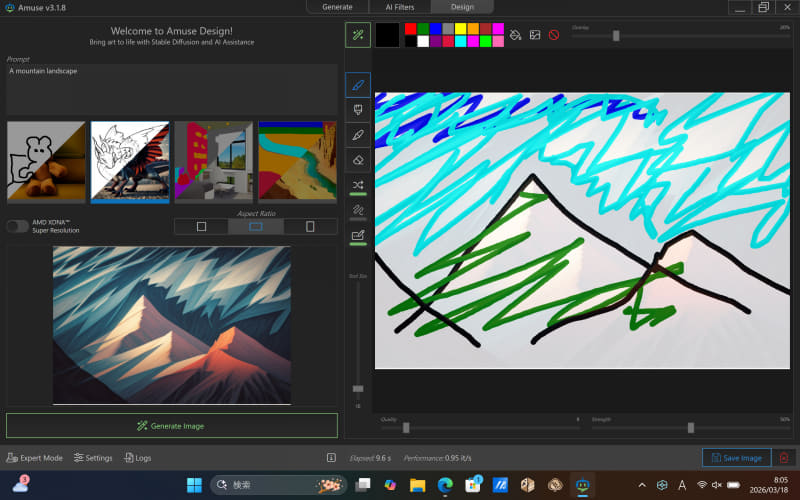The width and height of the screenshot is (800, 500).
Task: Open the Windows Start menu
Action: pos(194,485)
